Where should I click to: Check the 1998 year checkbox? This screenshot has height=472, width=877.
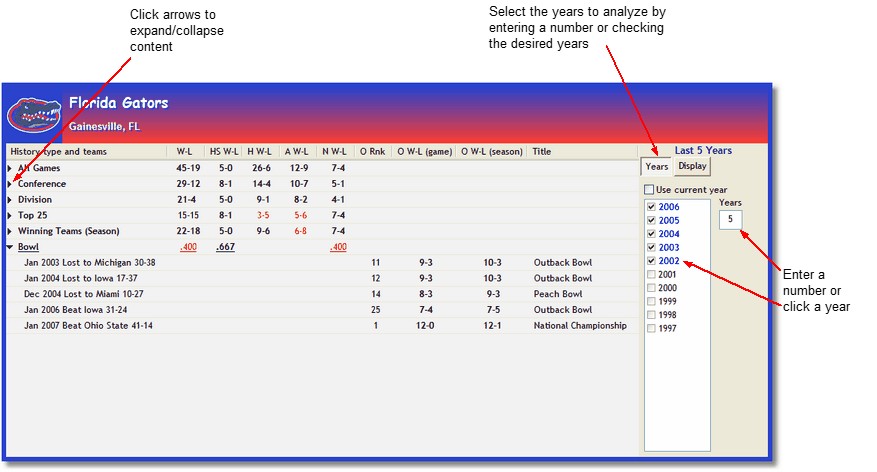tap(651, 315)
